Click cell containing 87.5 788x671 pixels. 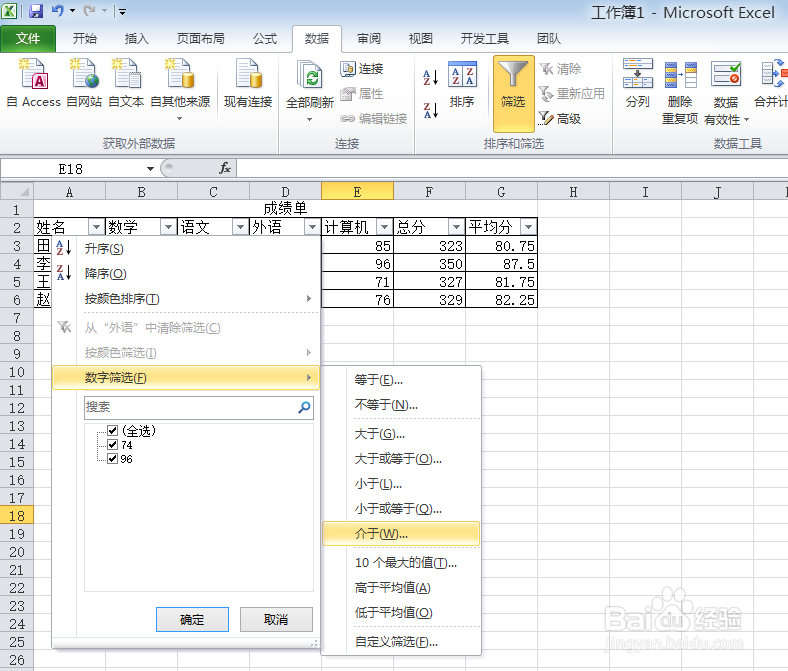tap(502, 264)
